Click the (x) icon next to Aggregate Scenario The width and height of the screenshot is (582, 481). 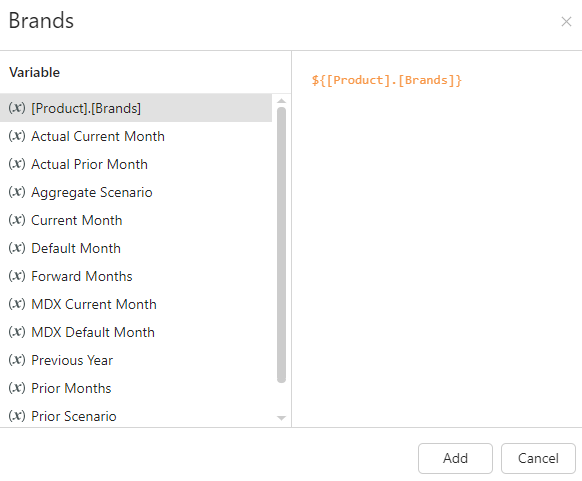tap(17, 192)
